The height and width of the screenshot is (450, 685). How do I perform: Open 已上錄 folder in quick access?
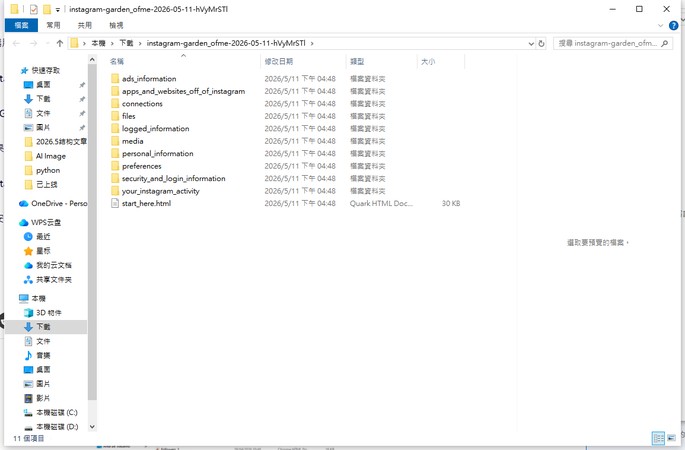click(x=41, y=184)
